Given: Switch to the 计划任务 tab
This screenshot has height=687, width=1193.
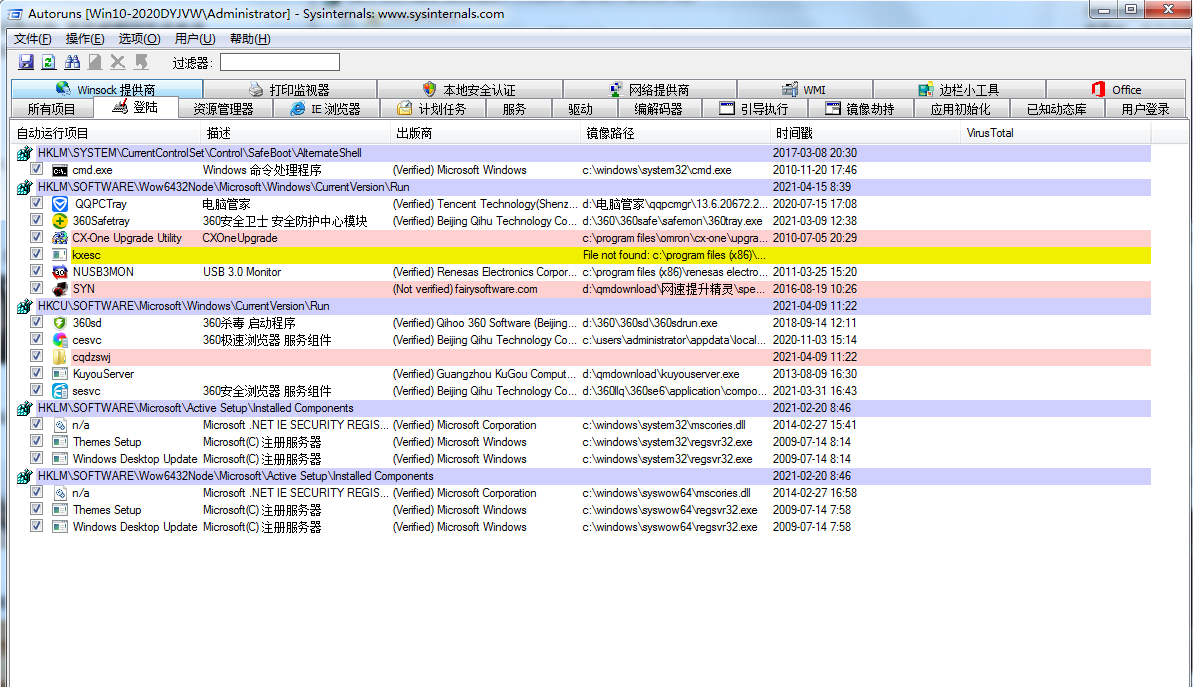Looking at the screenshot, I should pos(434,110).
